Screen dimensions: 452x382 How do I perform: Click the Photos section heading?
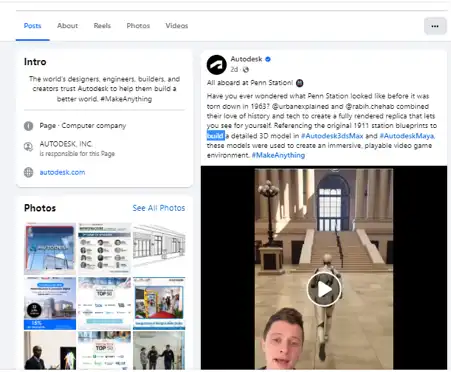40,208
